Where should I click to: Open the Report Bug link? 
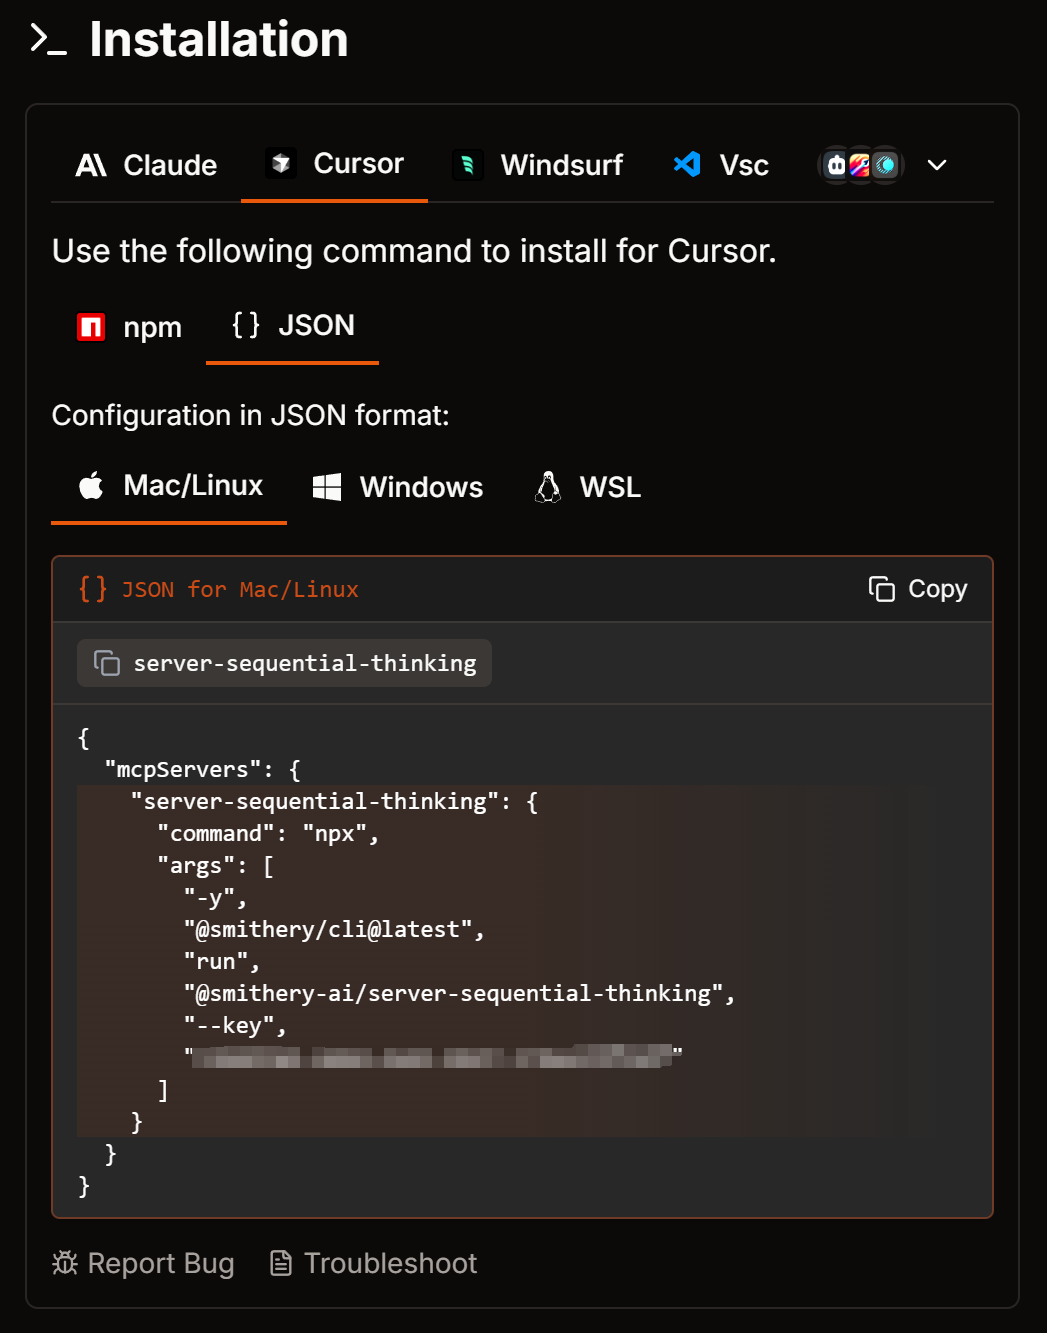pos(143,1263)
